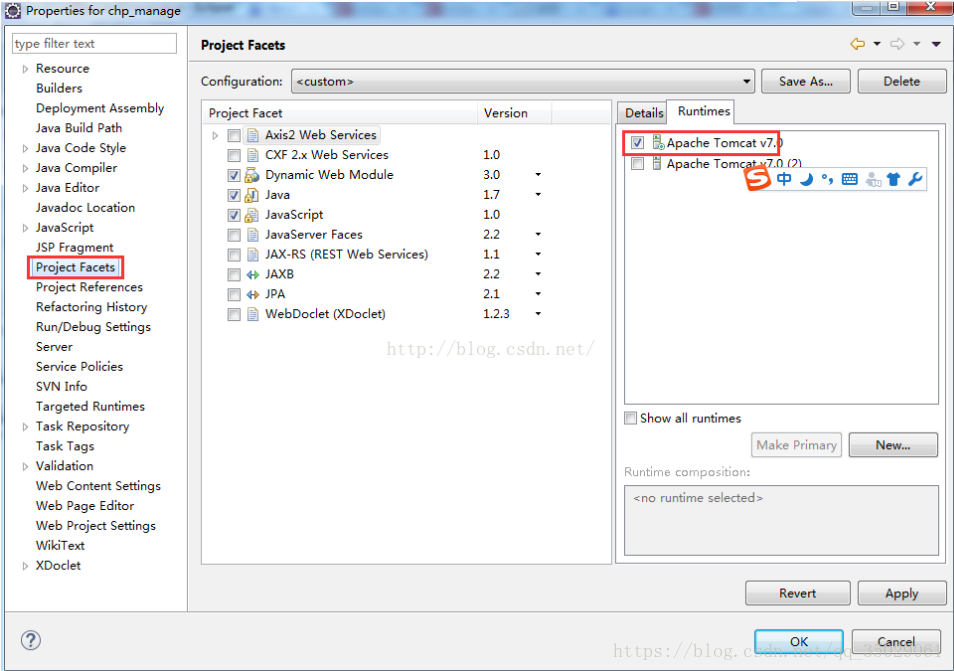
Task: Click the Axis2 Web Services document icon
Action: [252, 135]
